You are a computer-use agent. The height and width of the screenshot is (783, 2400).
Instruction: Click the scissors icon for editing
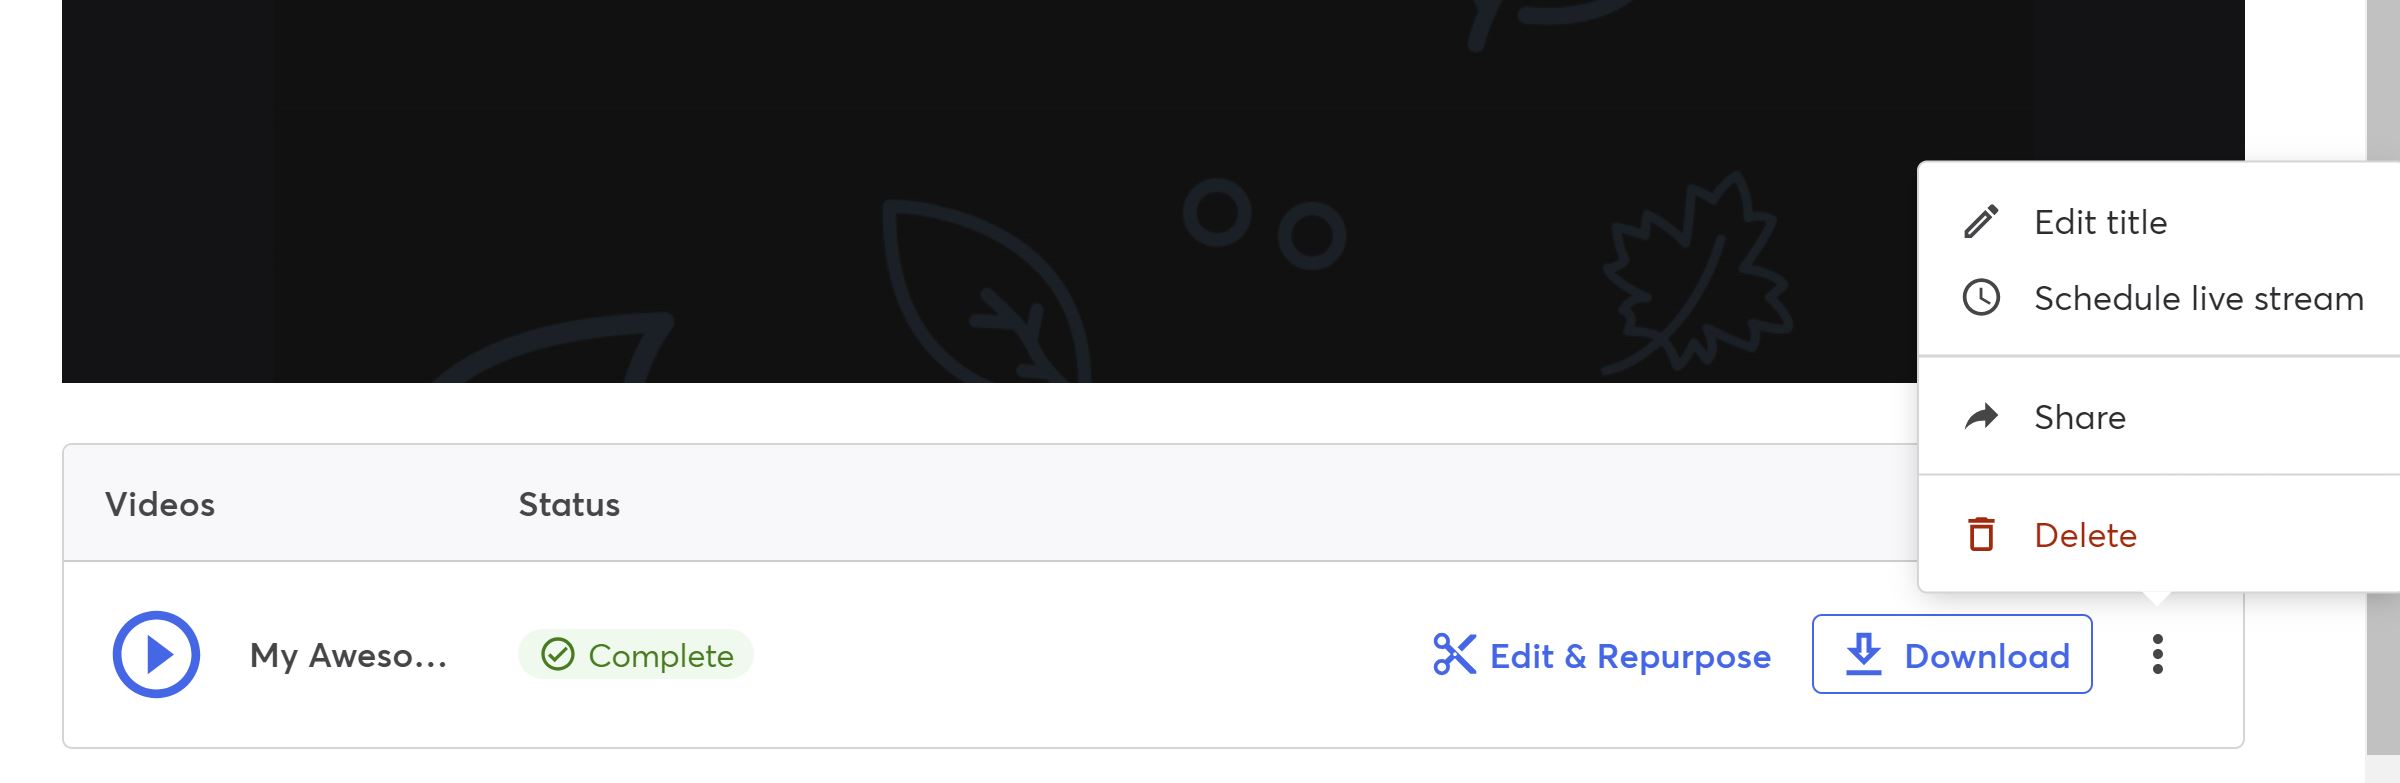click(1454, 655)
